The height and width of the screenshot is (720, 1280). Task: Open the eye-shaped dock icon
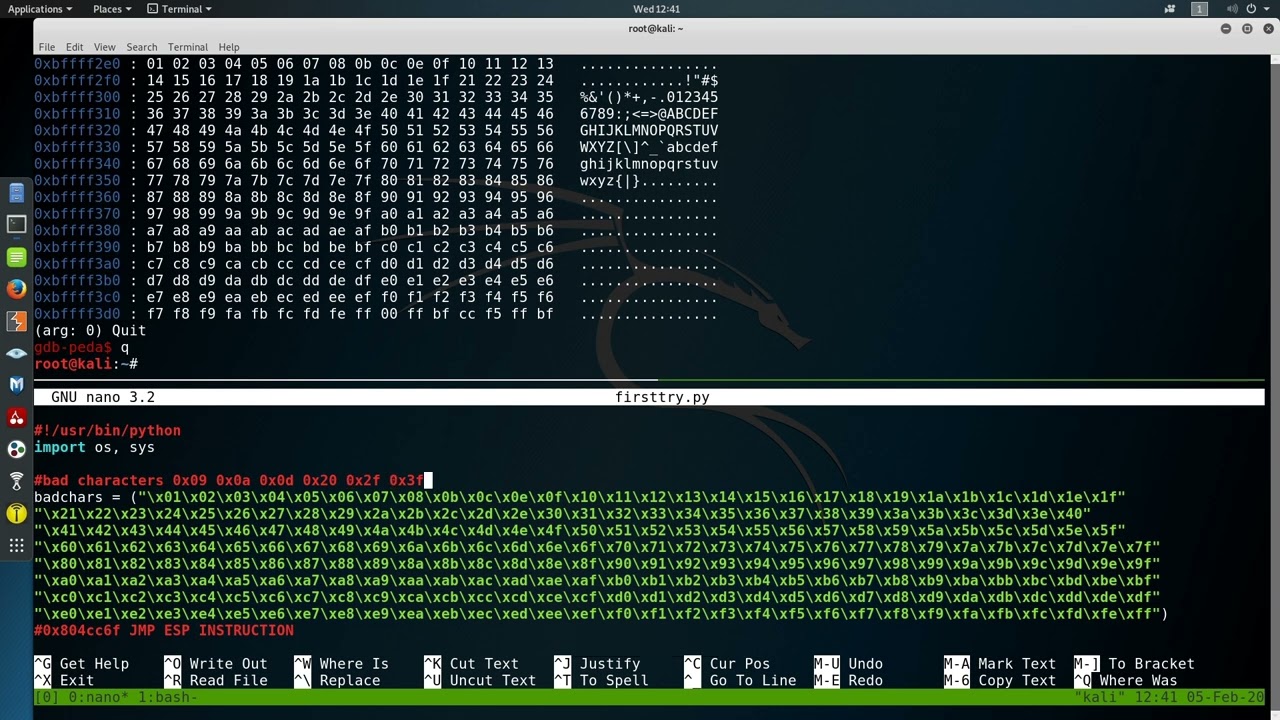16,353
